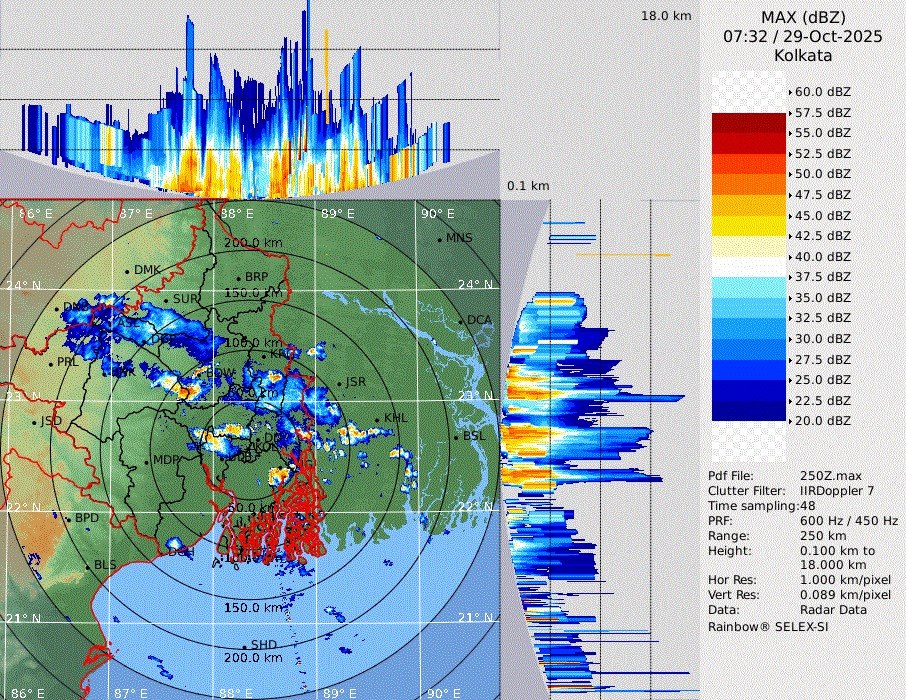Pick the KHL station marker
This screenshot has height=700, width=906.
[x=378, y=419]
